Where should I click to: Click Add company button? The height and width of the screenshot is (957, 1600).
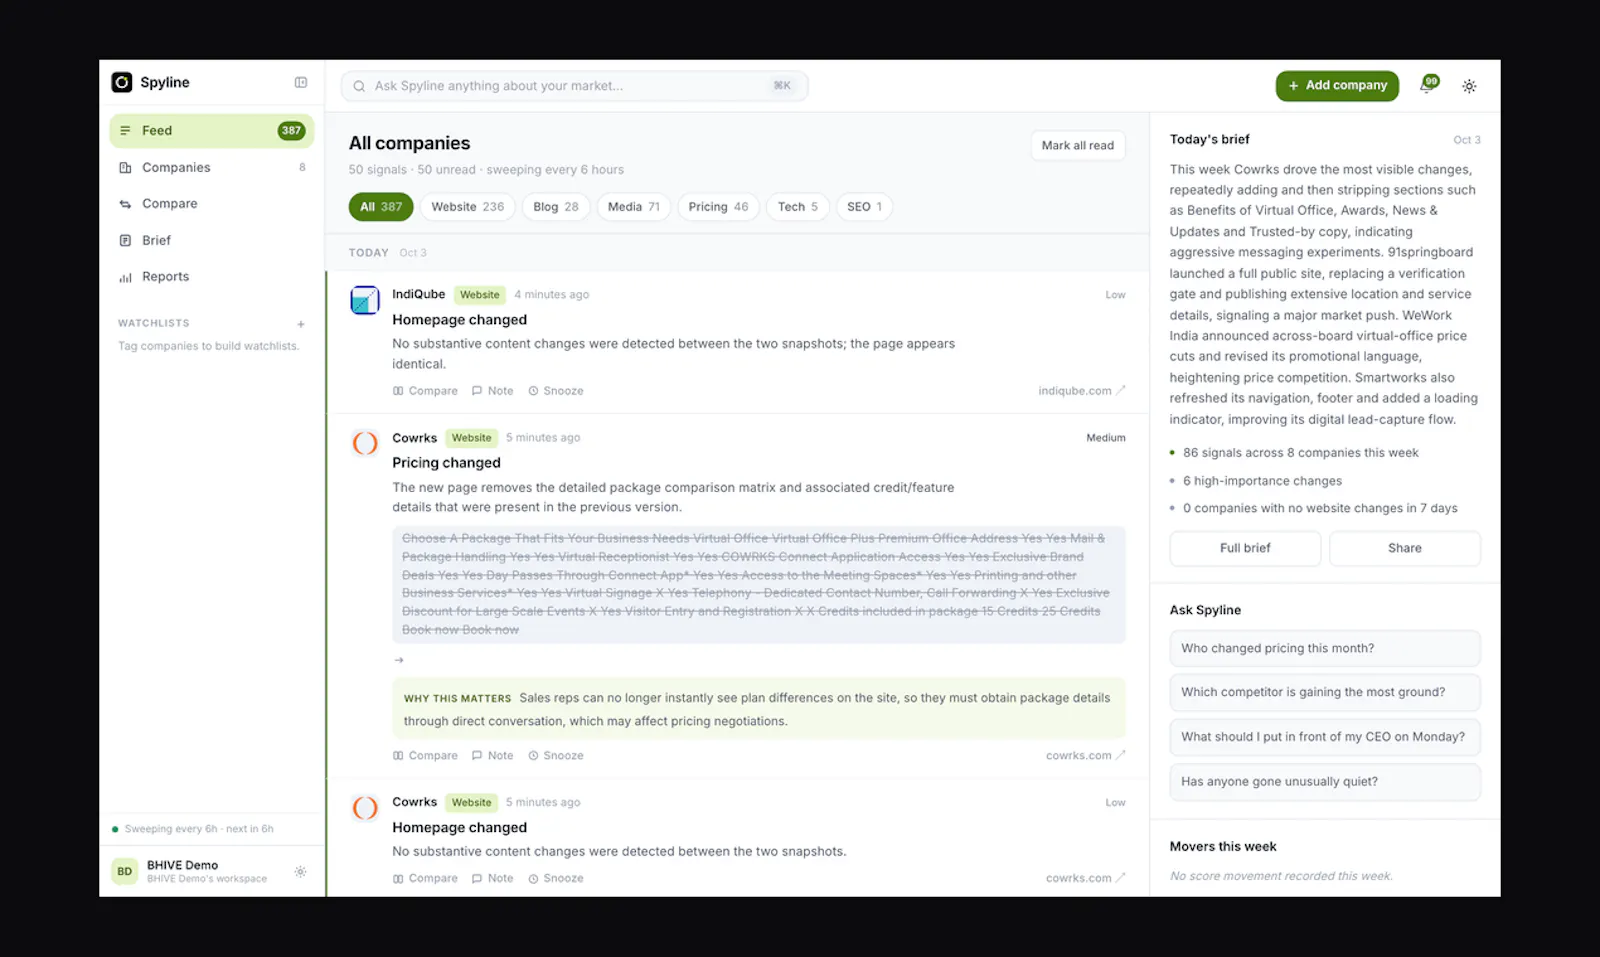(x=1337, y=86)
